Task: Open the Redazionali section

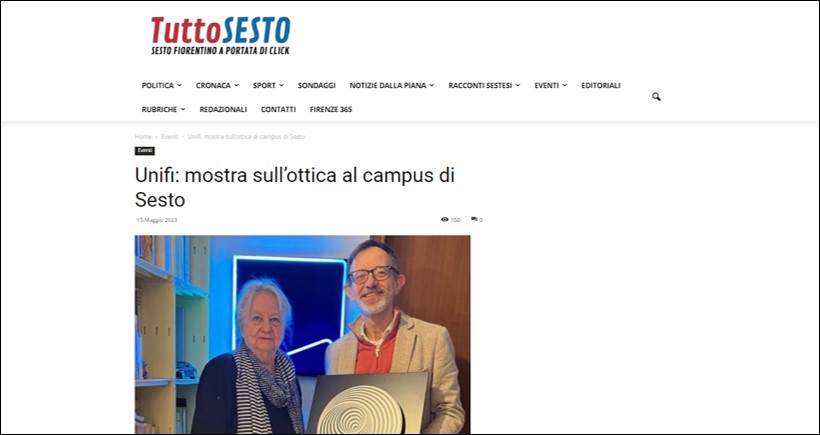Action: pos(223,109)
